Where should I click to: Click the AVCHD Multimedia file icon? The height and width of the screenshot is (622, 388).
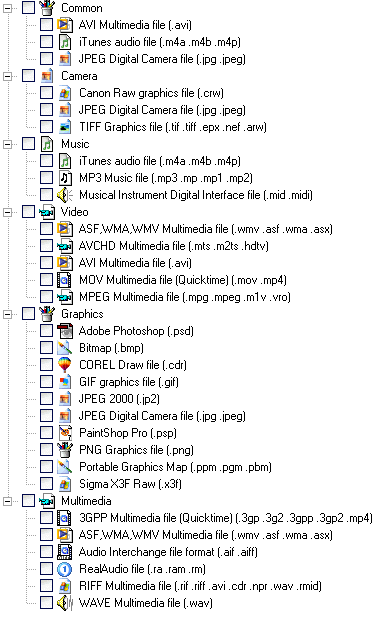click(65, 246)
